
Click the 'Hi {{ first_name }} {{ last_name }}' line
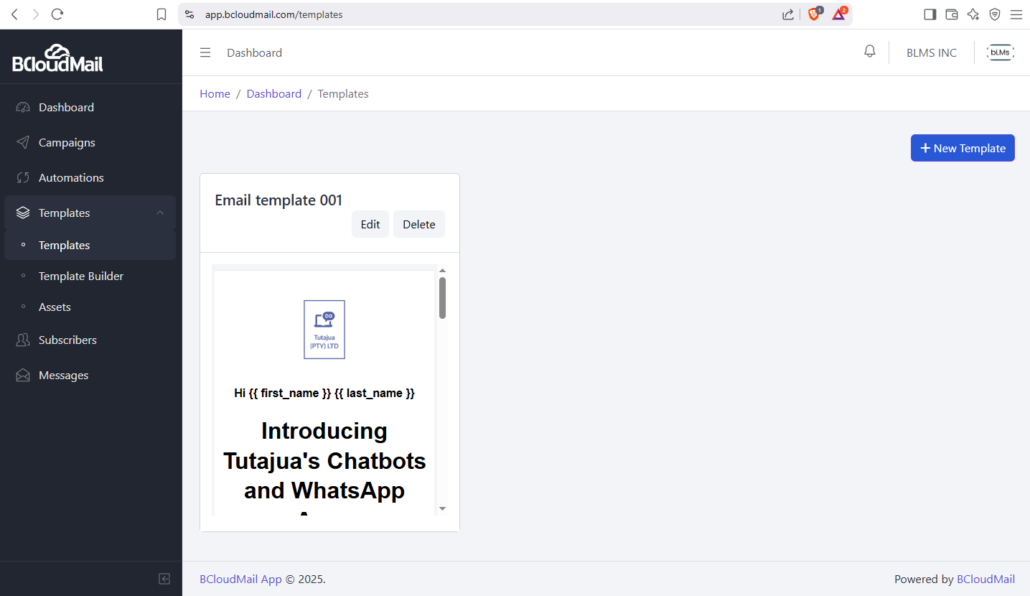[325, 393]
